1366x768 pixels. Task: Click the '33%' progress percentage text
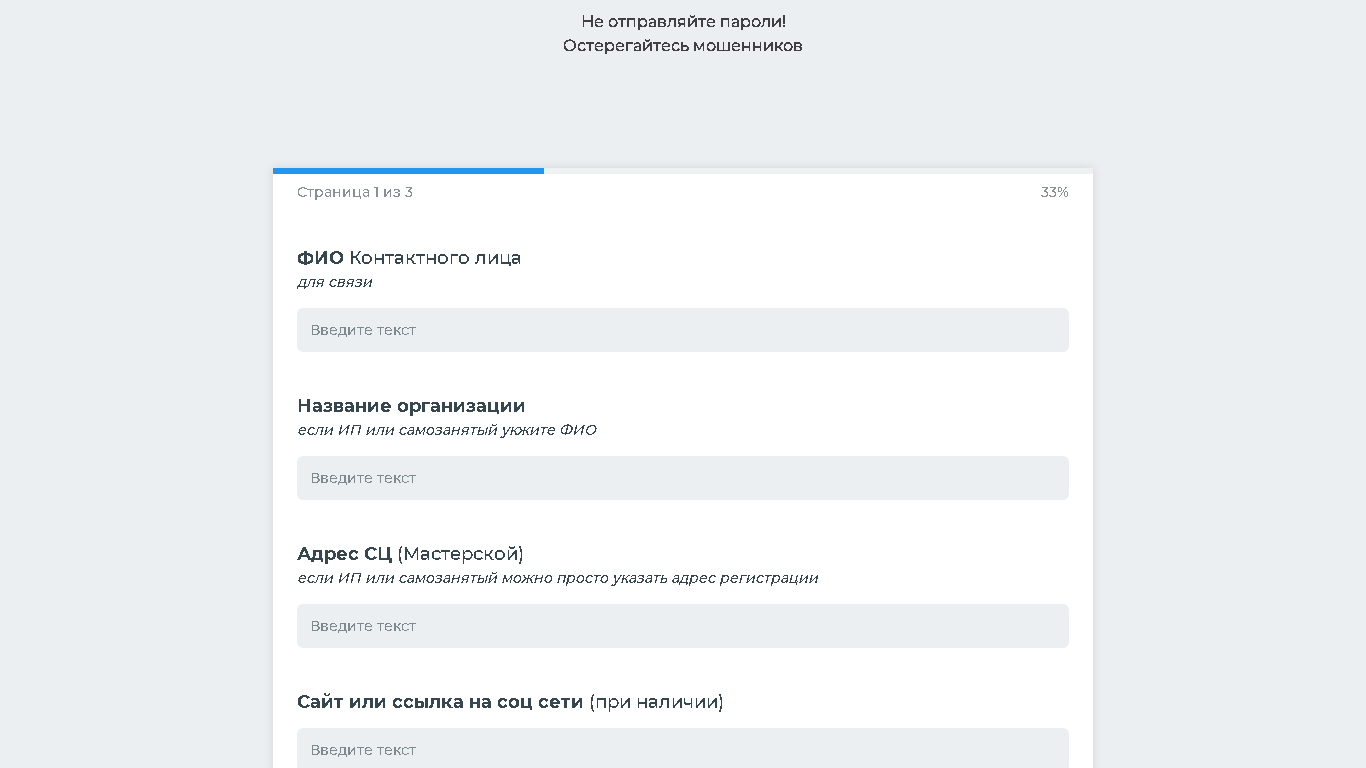point(1054,192)
